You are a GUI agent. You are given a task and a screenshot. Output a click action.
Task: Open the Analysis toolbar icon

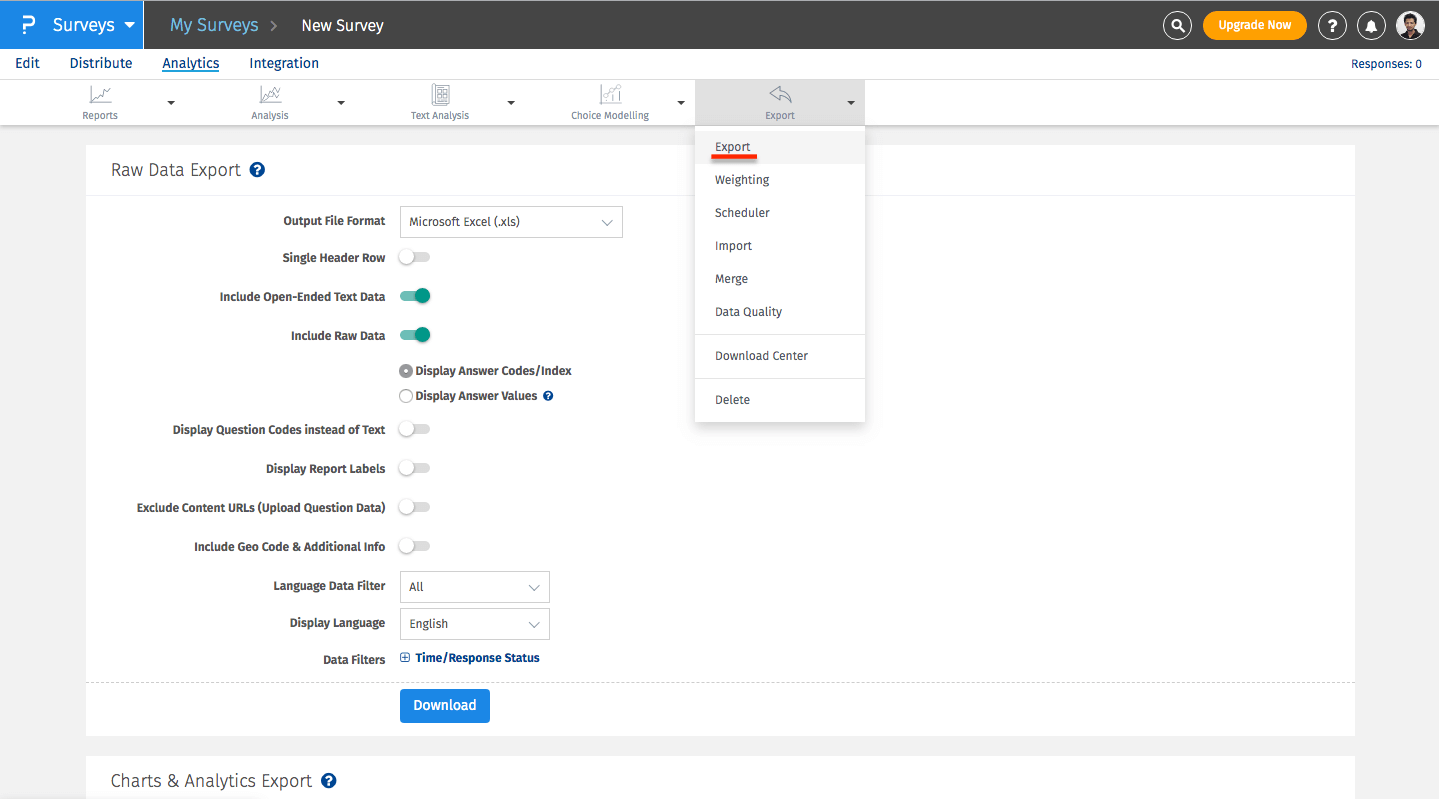pos(270,95)
